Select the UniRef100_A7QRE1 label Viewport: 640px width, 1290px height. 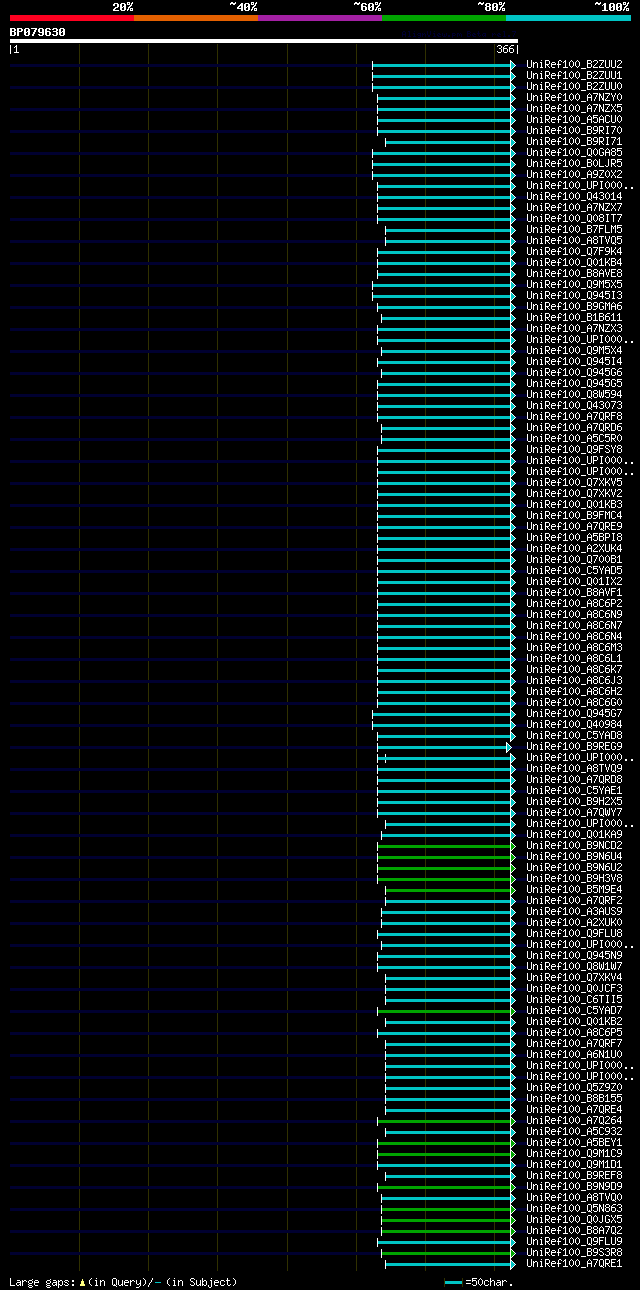(574, 1263)
